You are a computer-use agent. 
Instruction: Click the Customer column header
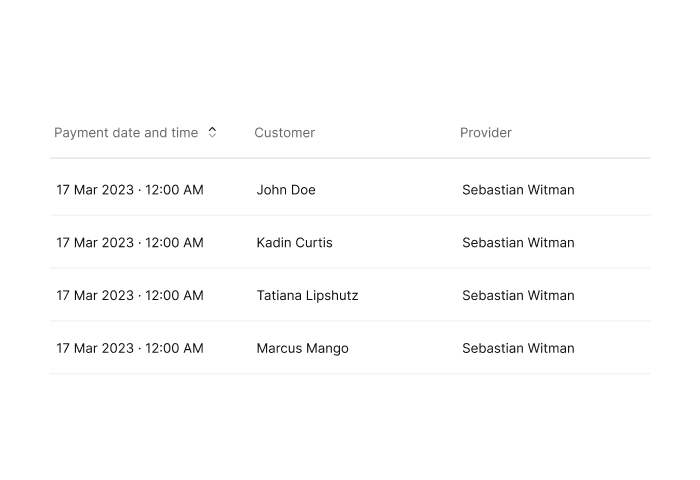coord(285,133)
